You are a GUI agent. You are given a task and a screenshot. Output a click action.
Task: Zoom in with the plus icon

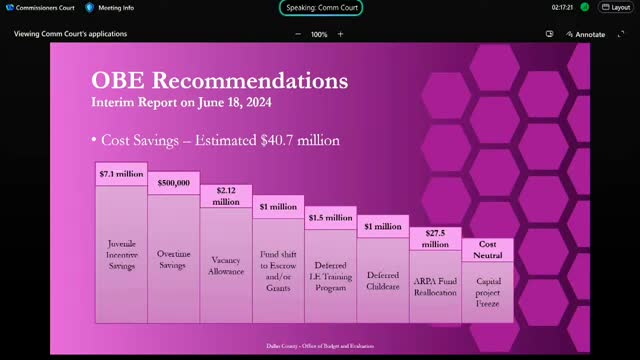pos(340,34)
